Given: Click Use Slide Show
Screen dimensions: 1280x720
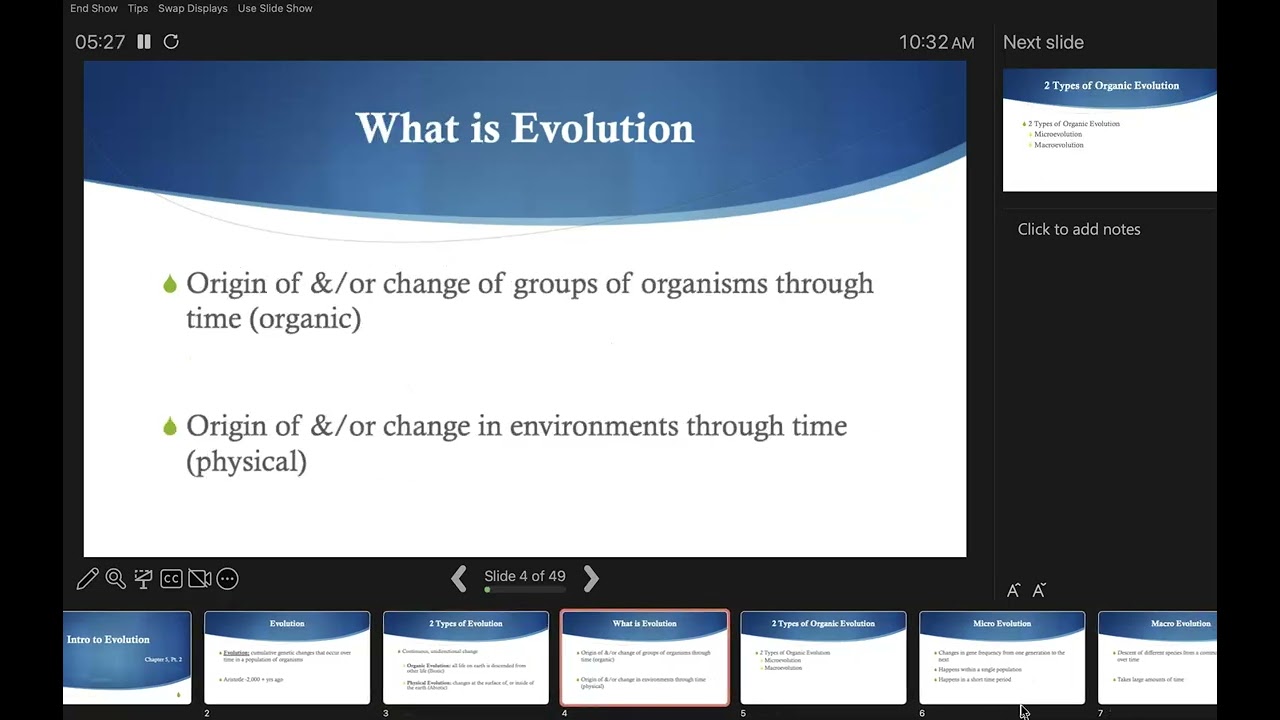Looking at the screenshot, I should (x=275, y=8).
